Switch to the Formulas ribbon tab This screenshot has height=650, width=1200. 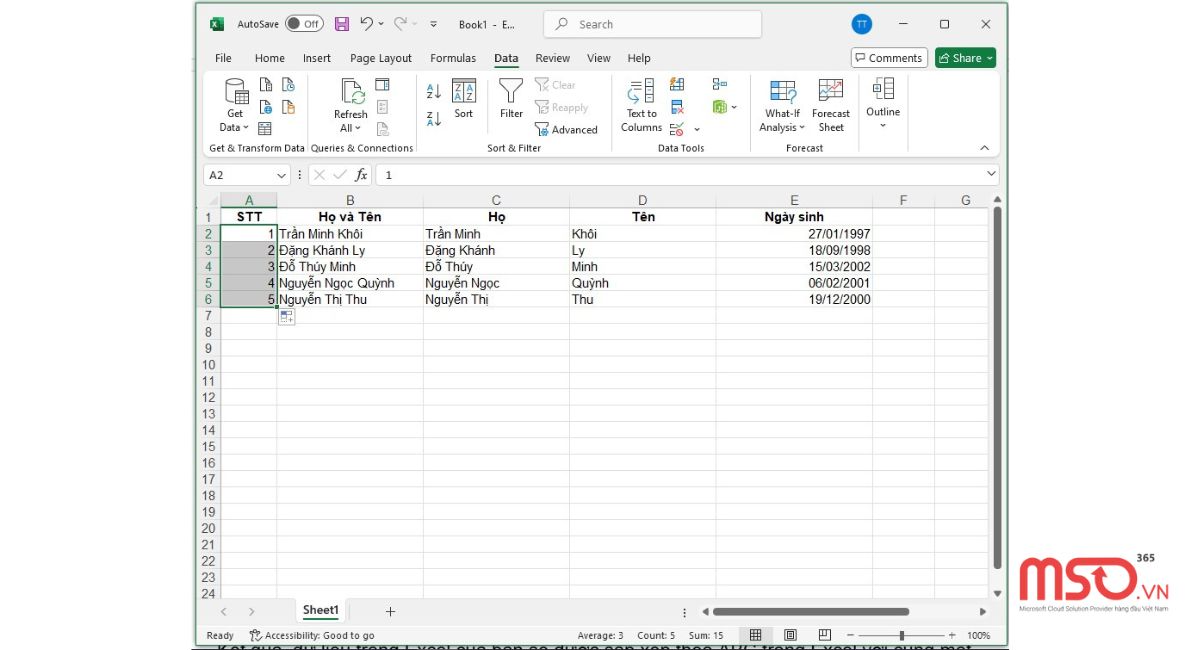coord(453,58)
